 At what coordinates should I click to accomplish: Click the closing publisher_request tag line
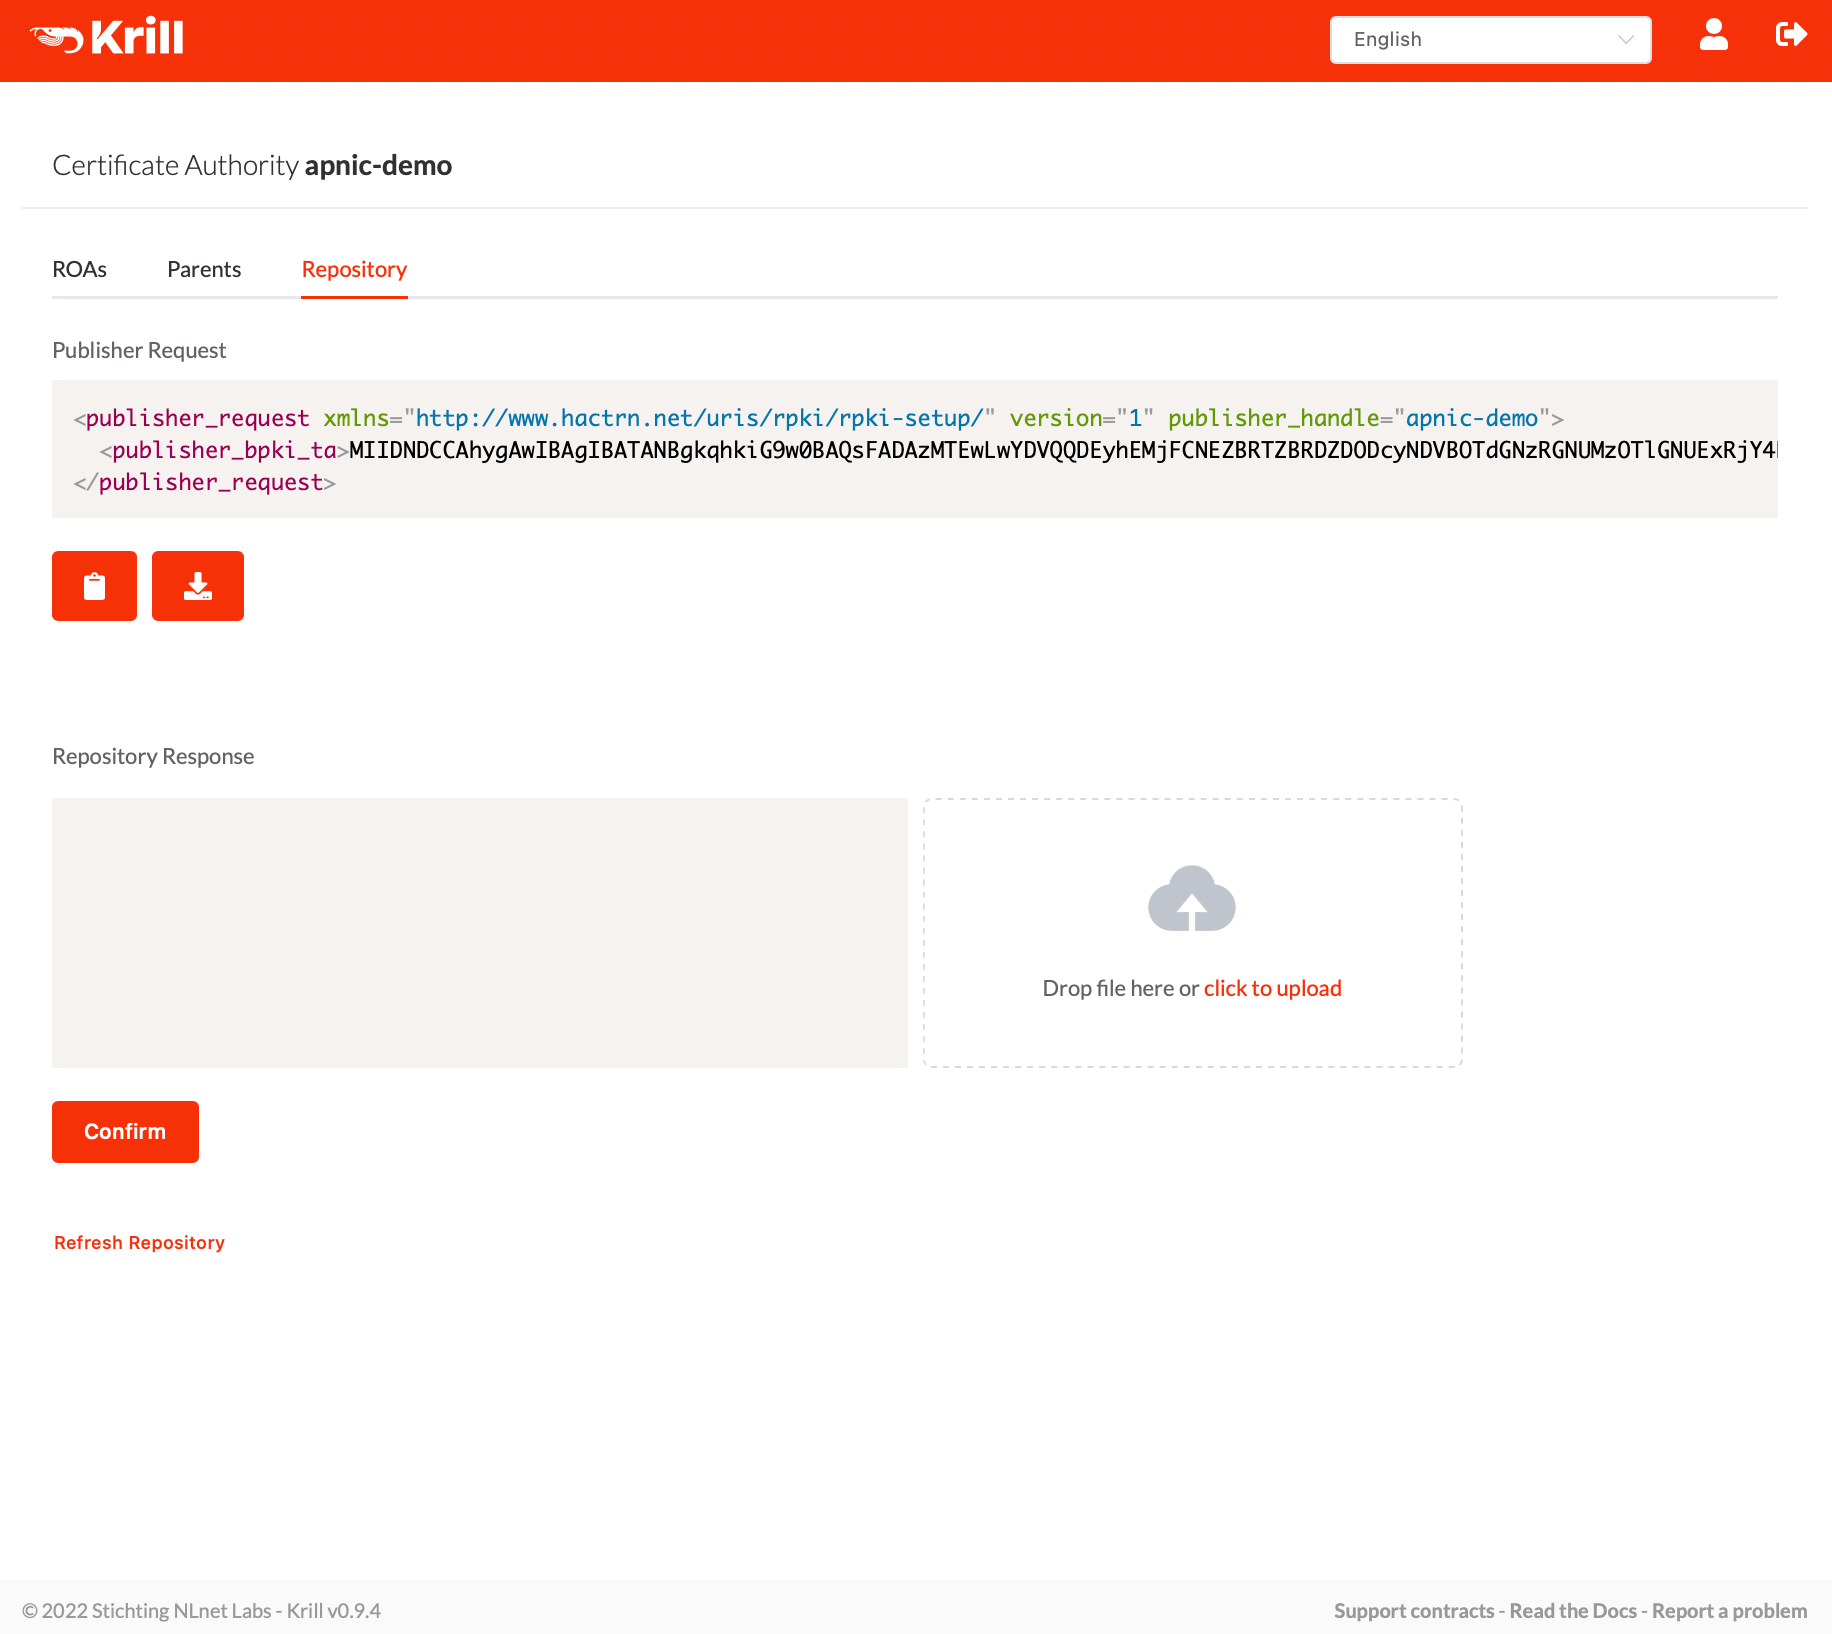click(x=205, y=483)
